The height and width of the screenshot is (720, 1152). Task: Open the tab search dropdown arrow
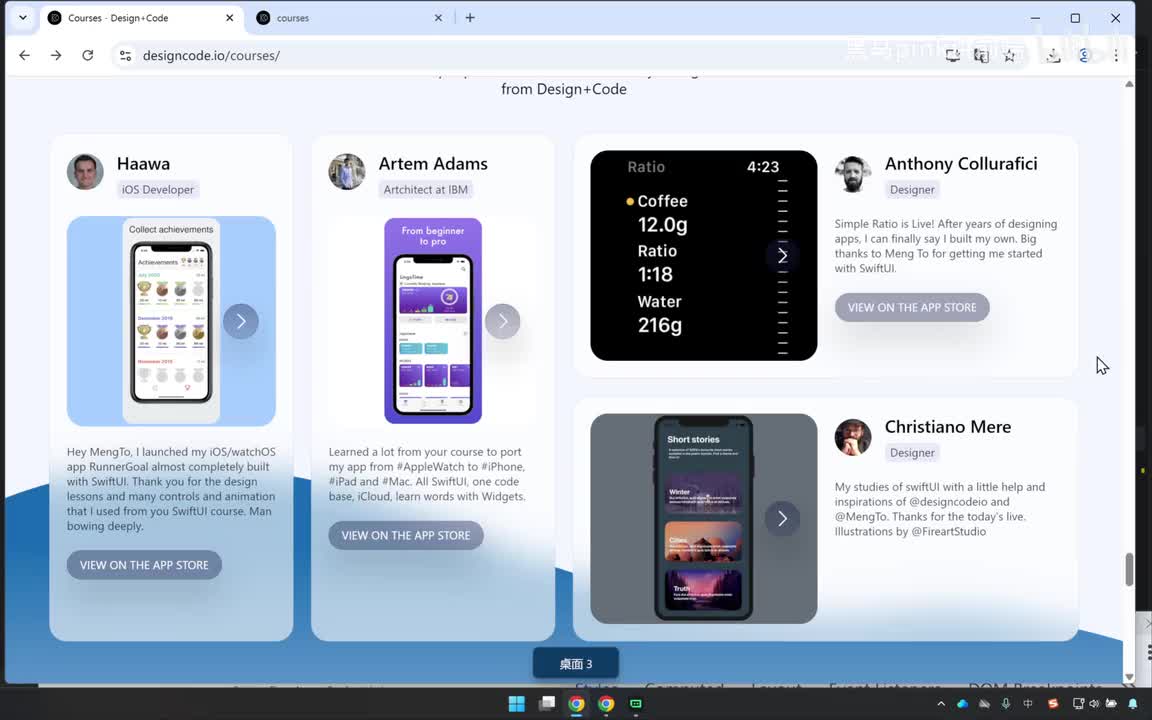coord(23,18)
